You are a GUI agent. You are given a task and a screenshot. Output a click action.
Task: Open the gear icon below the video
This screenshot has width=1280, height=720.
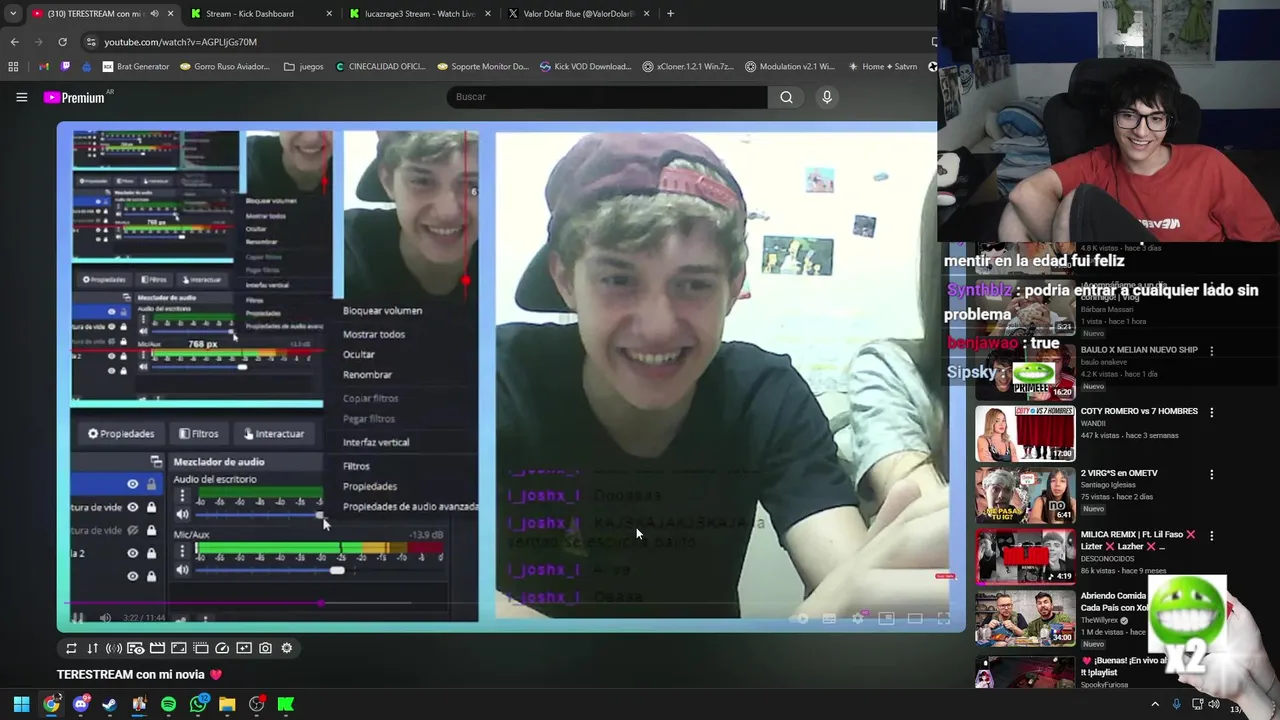[x=287, y=648]
